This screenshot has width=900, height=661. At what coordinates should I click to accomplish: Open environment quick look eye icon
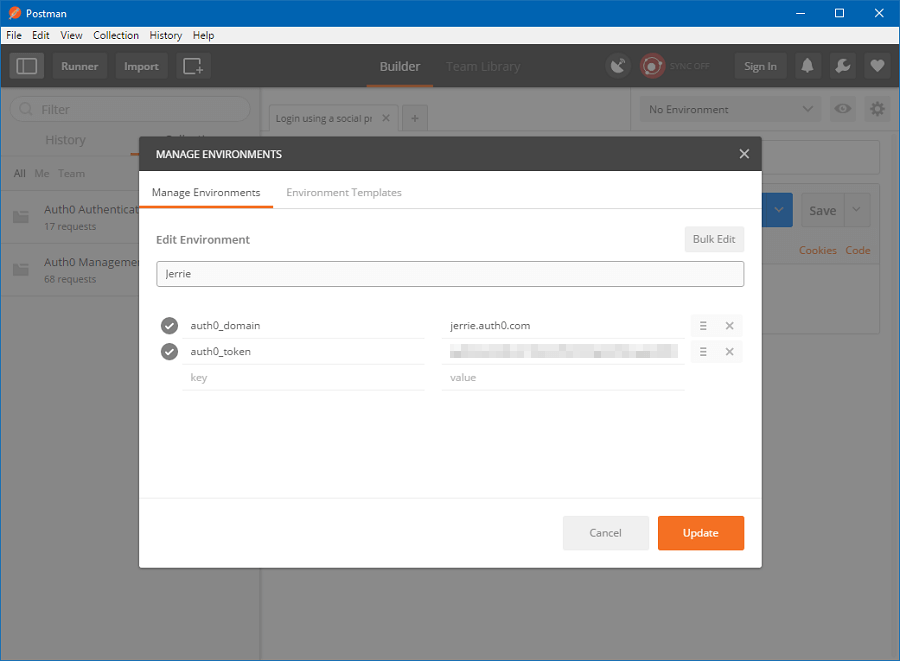tap(843, 108)
